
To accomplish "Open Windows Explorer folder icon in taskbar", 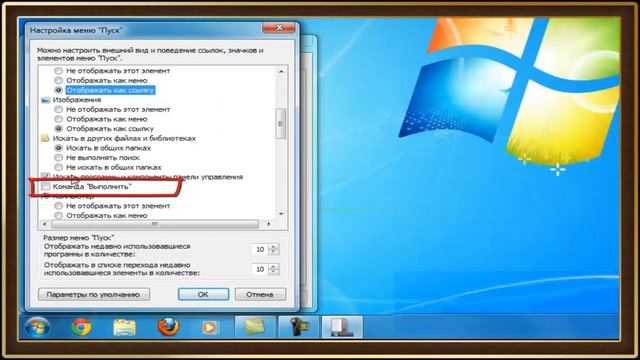I will 124,327.
